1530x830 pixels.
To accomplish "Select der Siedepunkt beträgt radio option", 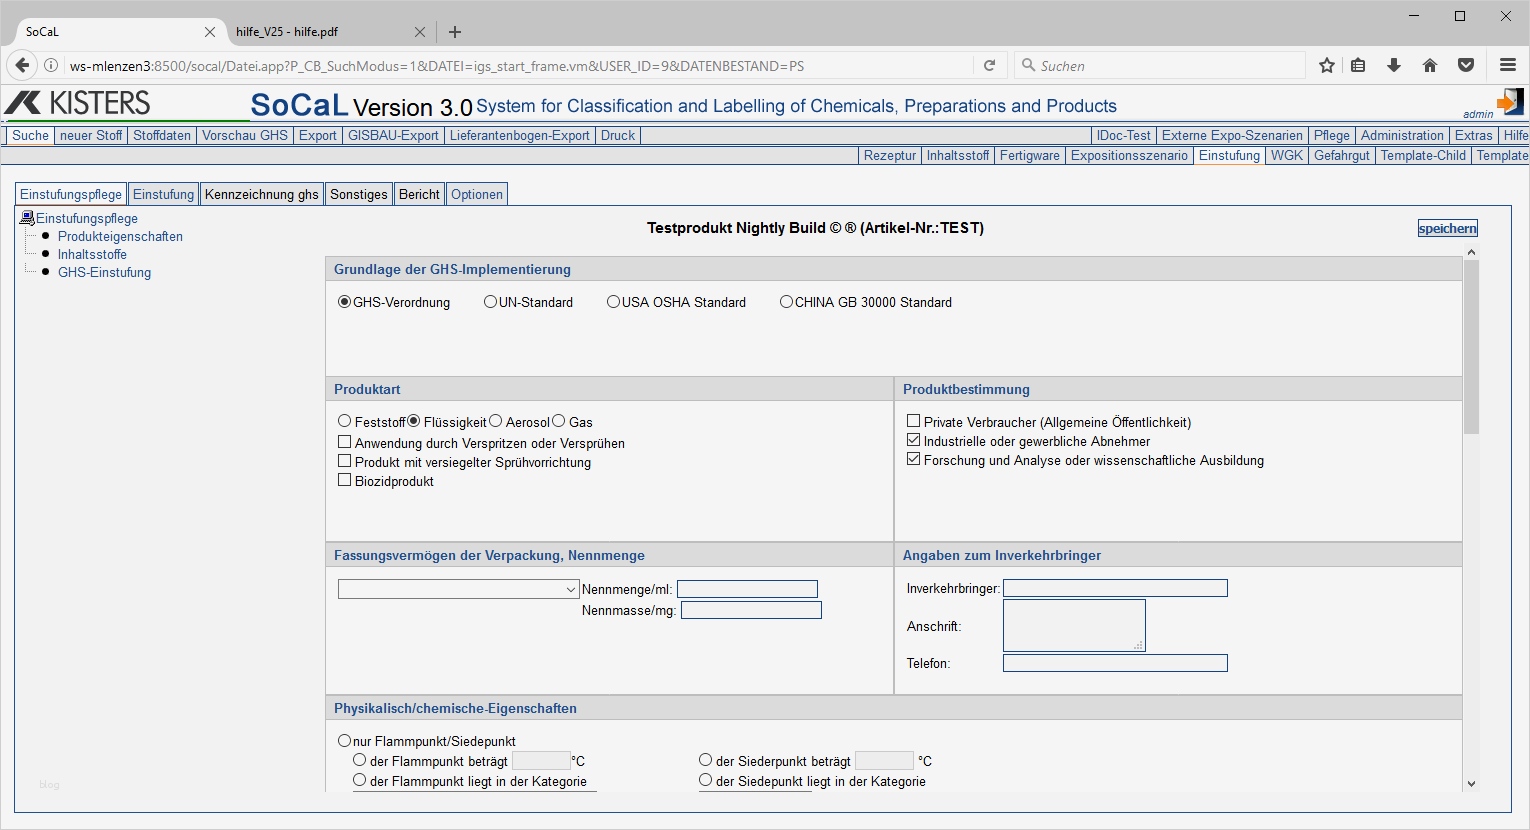I will click(x=706, y=760).
